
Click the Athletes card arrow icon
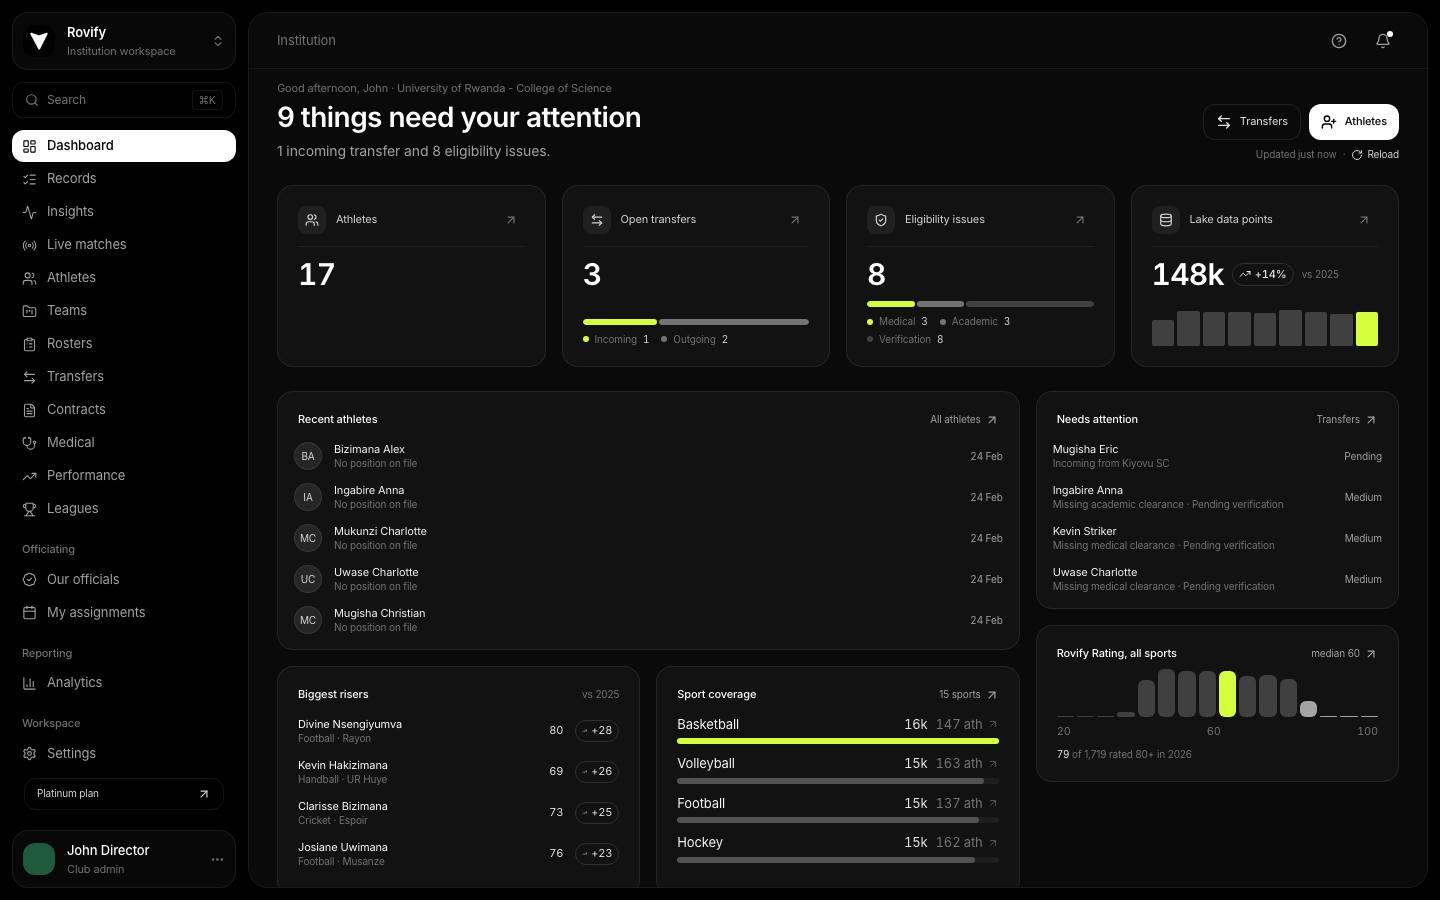(511, 220)
